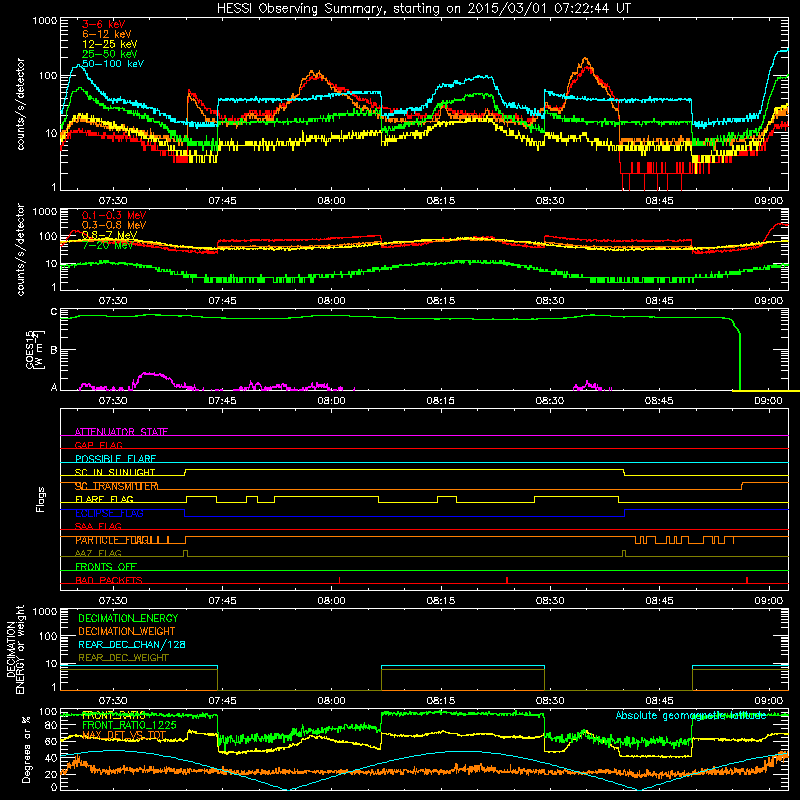Click the 0.3-0.8 MeV legend label
The width and height of the screenshot is (800, 800).
point(114,225)
